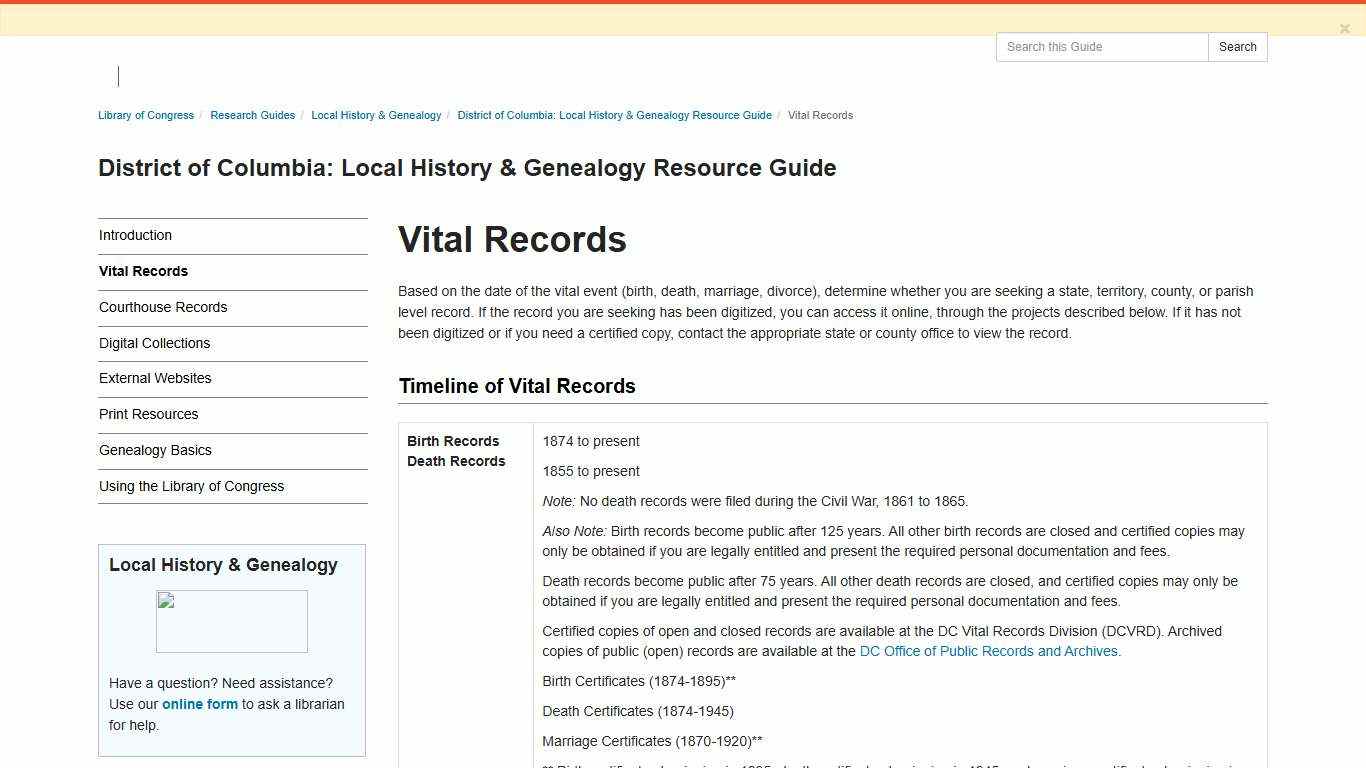Screen dimensions: 1366x768
Task: Click the guide title heading link
Action: [467, 168]
